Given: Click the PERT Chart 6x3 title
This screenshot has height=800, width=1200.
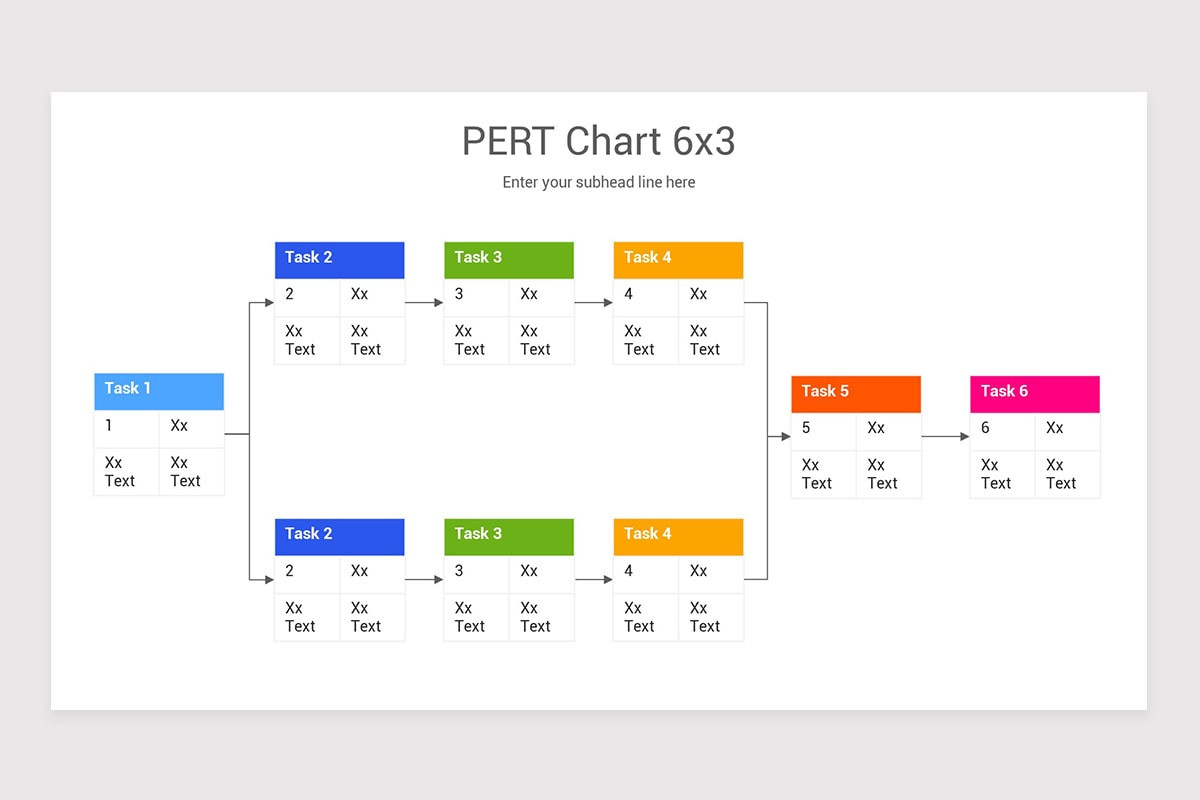Looking at the screenshot, I should click(x=599, y=141).
